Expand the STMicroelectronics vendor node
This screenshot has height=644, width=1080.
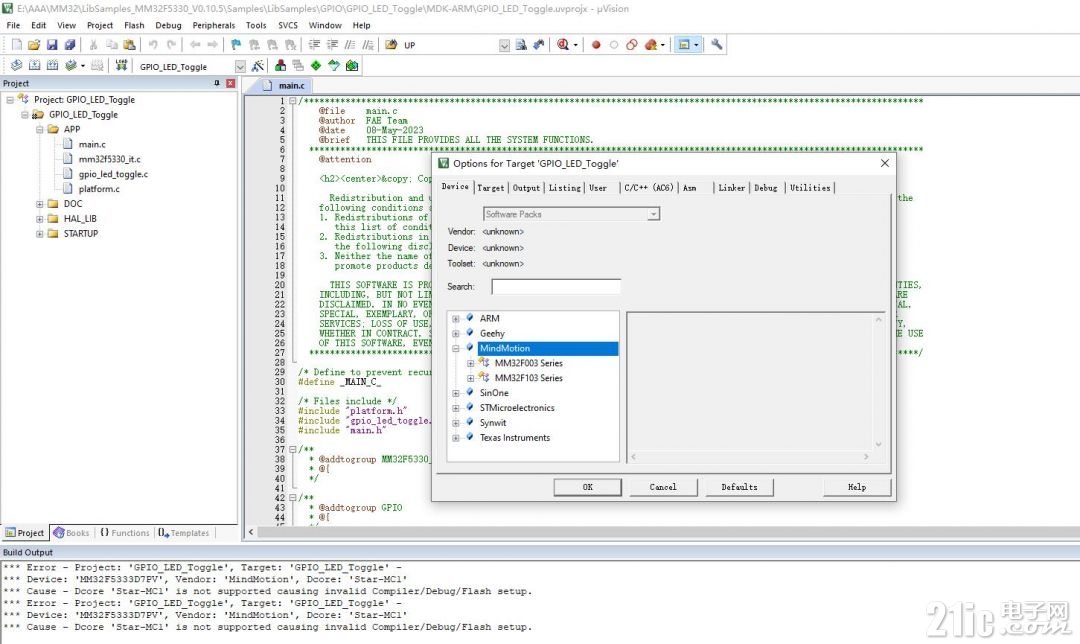pos(455,408)
